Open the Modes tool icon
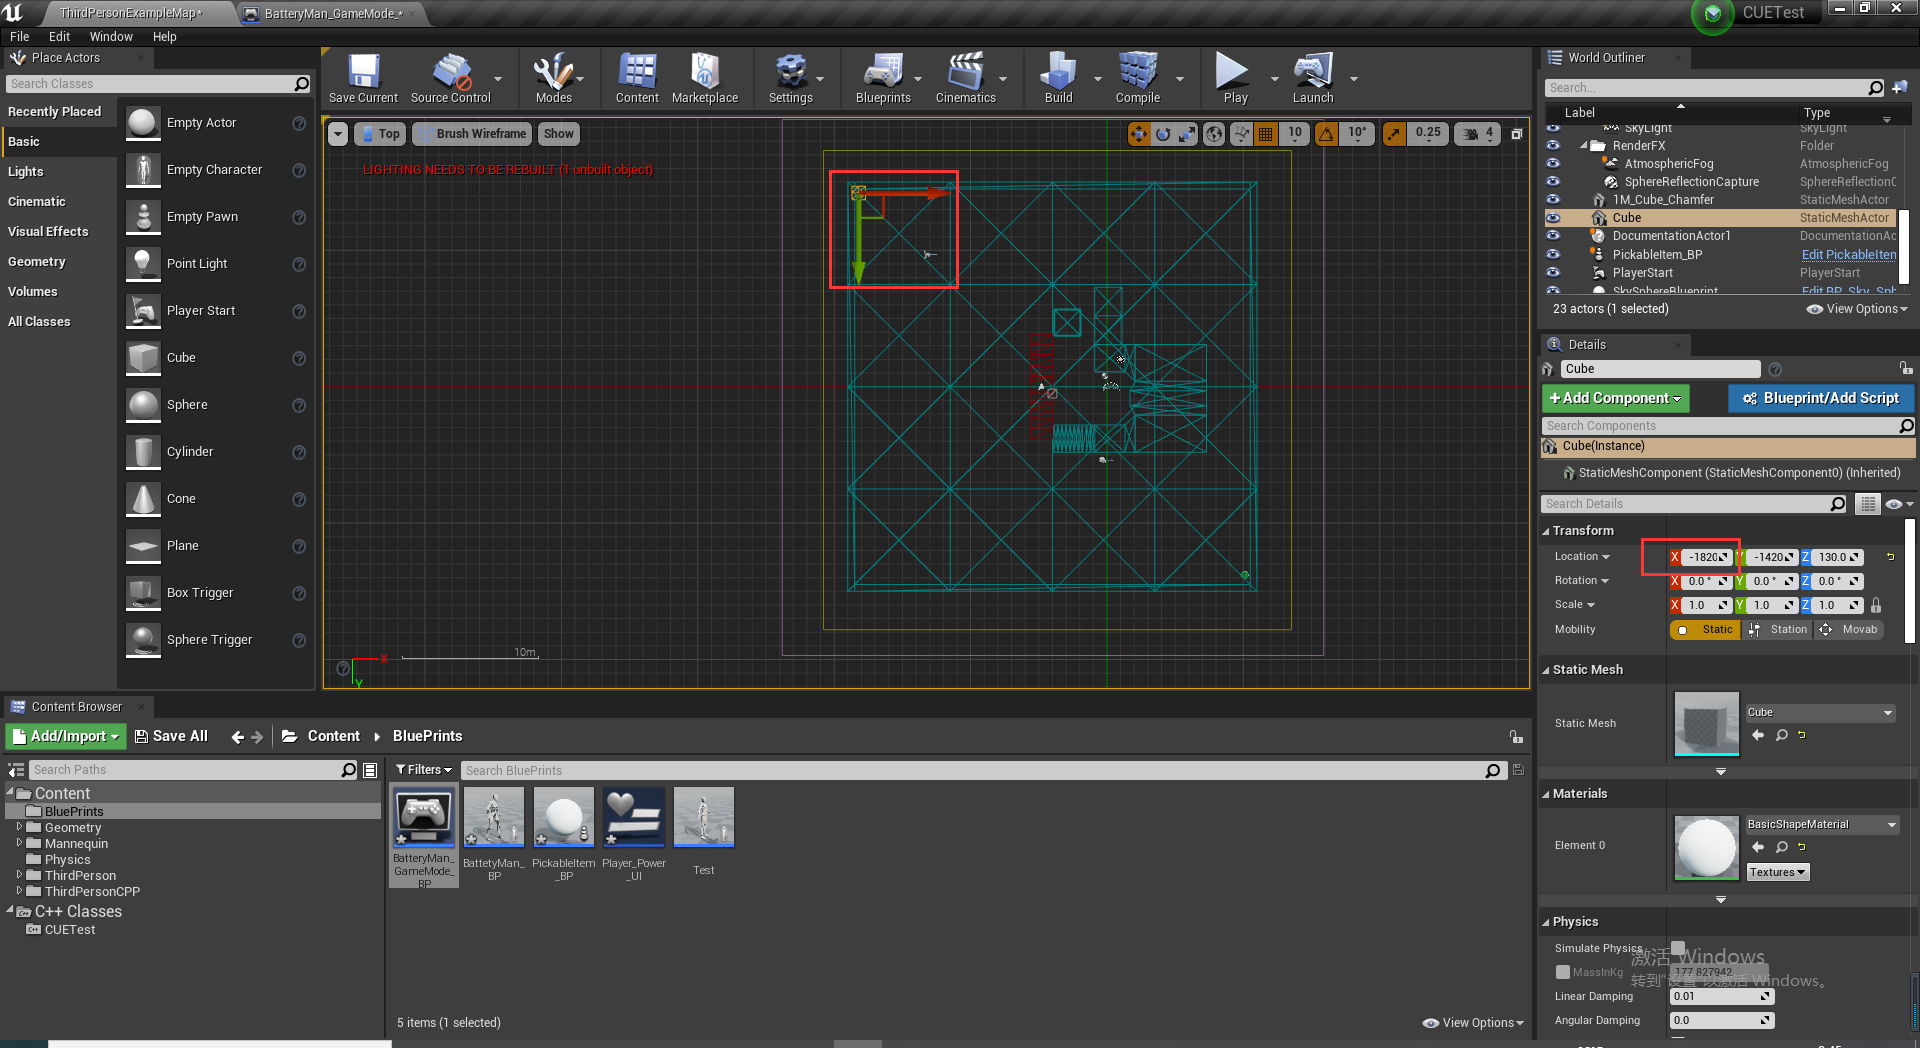The image size is (1920, 1048). (553, 78)
